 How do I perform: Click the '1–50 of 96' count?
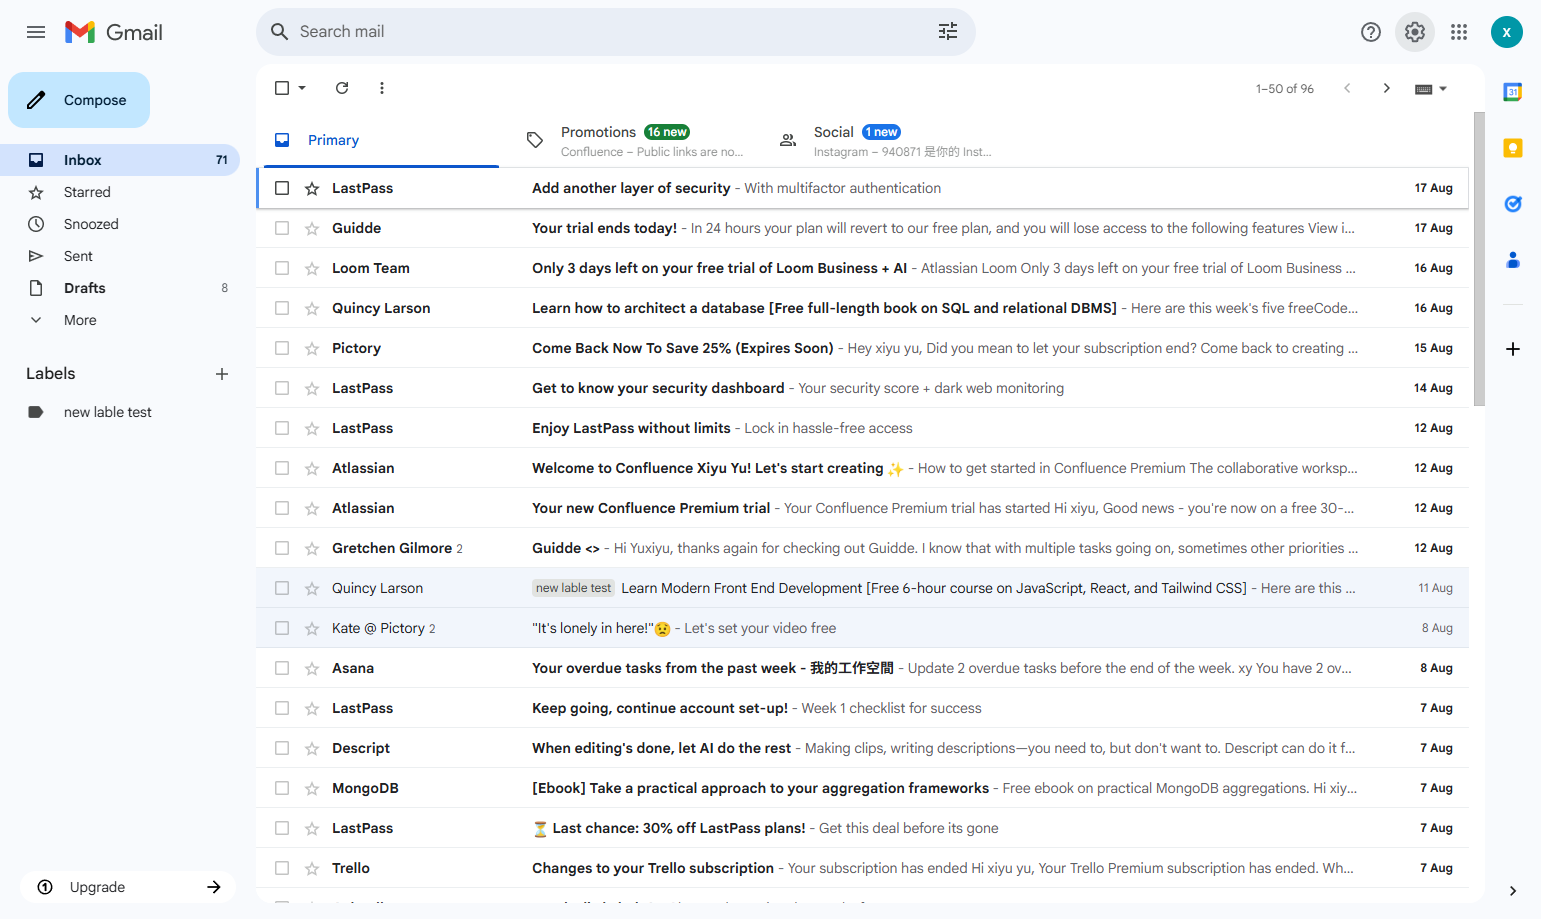[x=1285, y=89]
